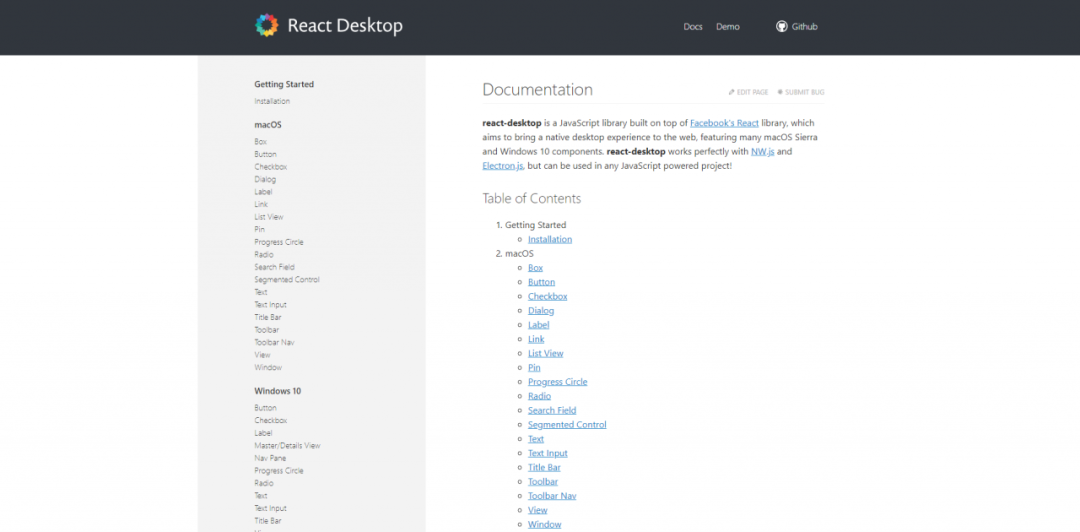Open Segmented Control in Table of Contents

tap(567, 424)
